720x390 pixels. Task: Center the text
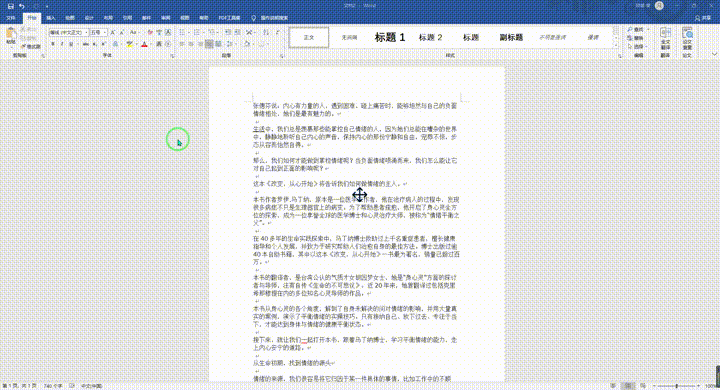click(x=191, y=44)
